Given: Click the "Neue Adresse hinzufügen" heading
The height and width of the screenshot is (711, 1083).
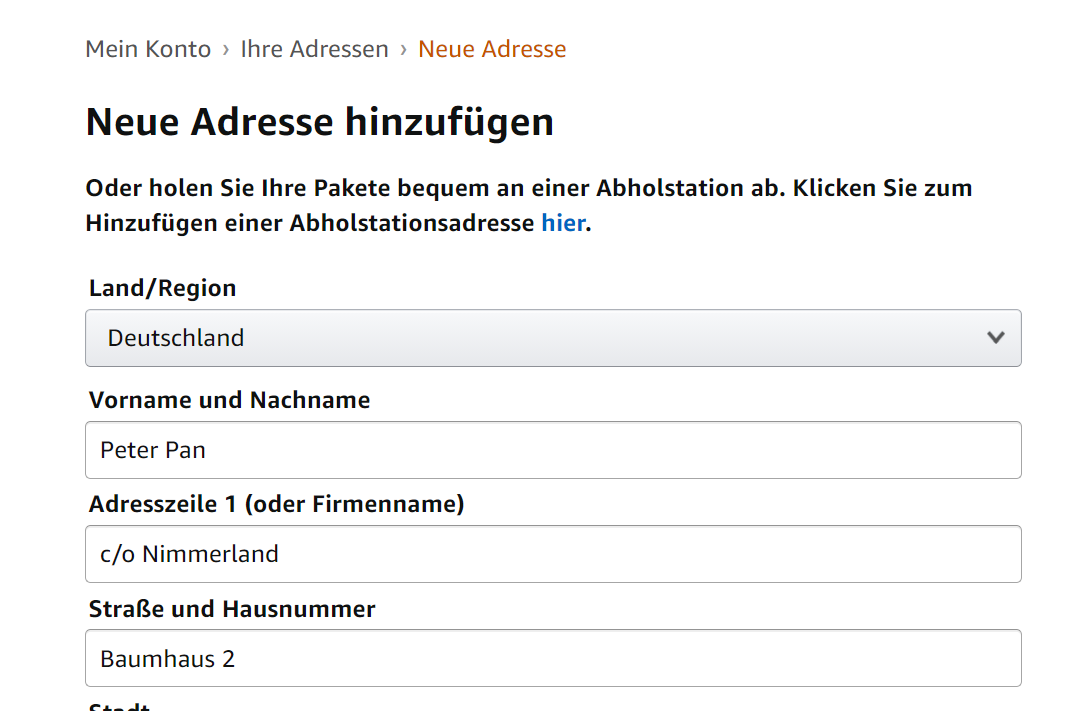Looking at the screenshot, I should [319, 121].
